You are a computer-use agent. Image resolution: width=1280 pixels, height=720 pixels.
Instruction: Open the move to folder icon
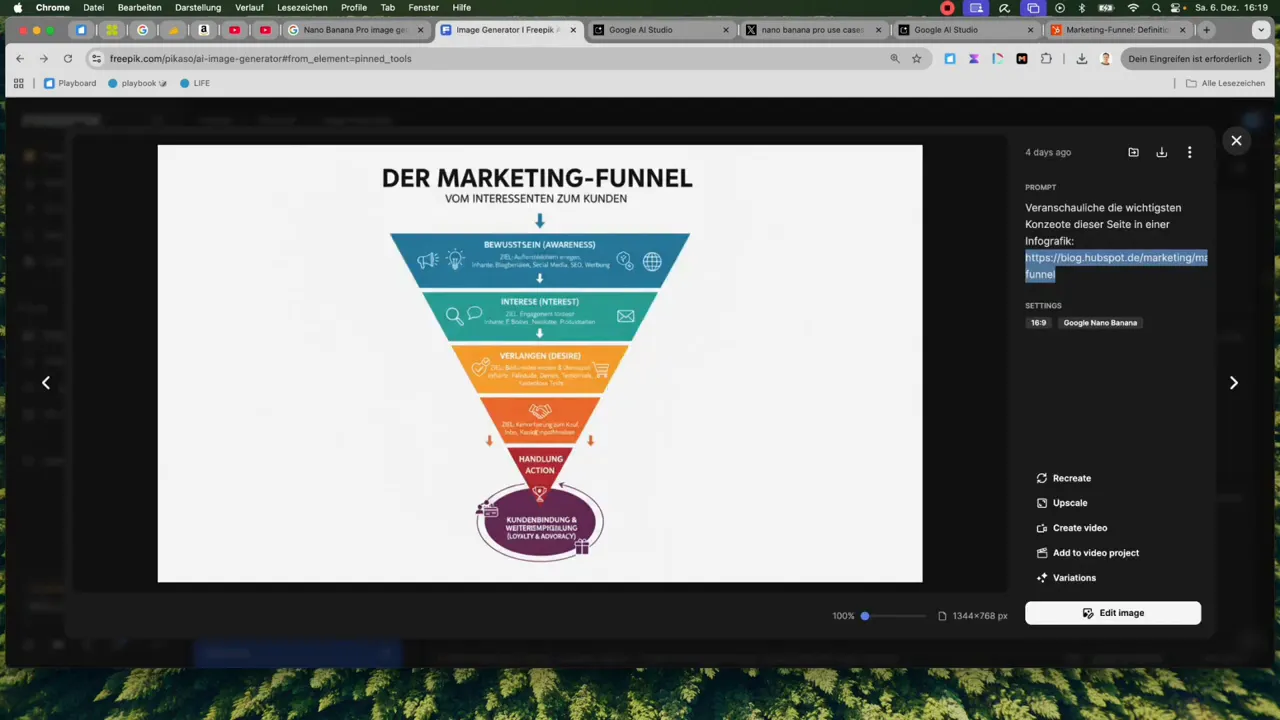pyautogui.click(x=1133, y=152)
